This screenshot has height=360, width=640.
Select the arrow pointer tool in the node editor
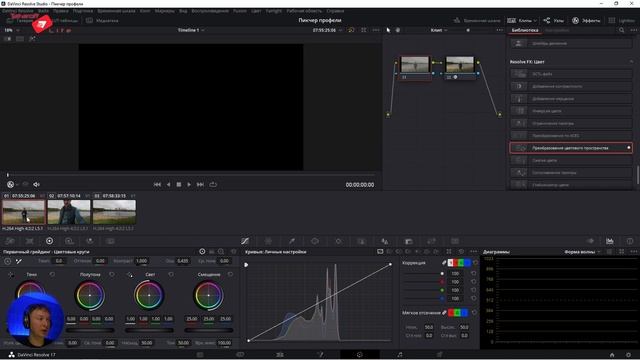click(388, 30)
